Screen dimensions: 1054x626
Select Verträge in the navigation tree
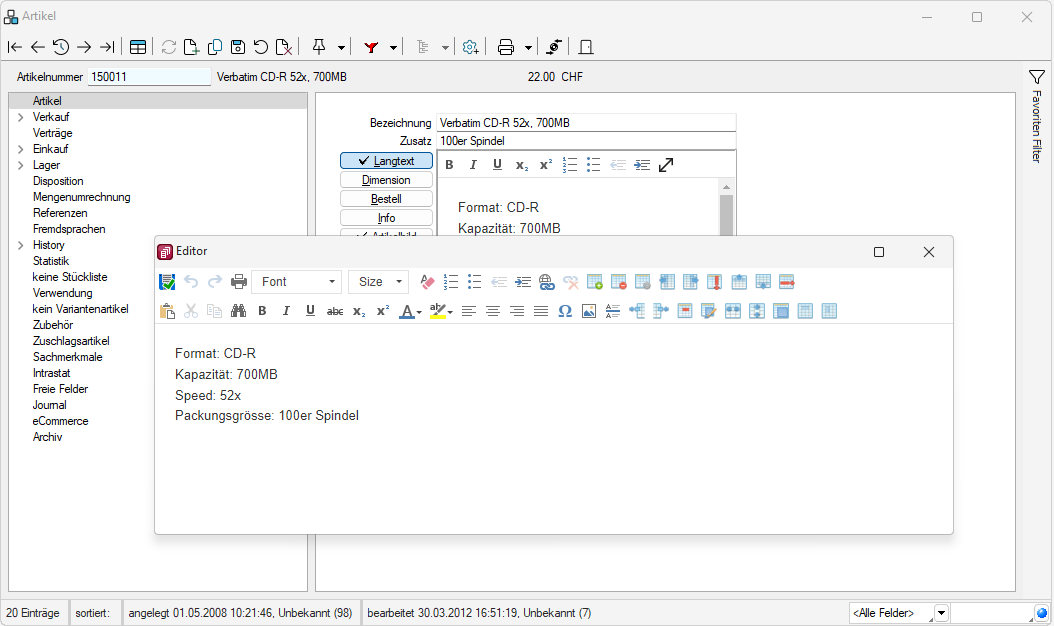point(52,133)
